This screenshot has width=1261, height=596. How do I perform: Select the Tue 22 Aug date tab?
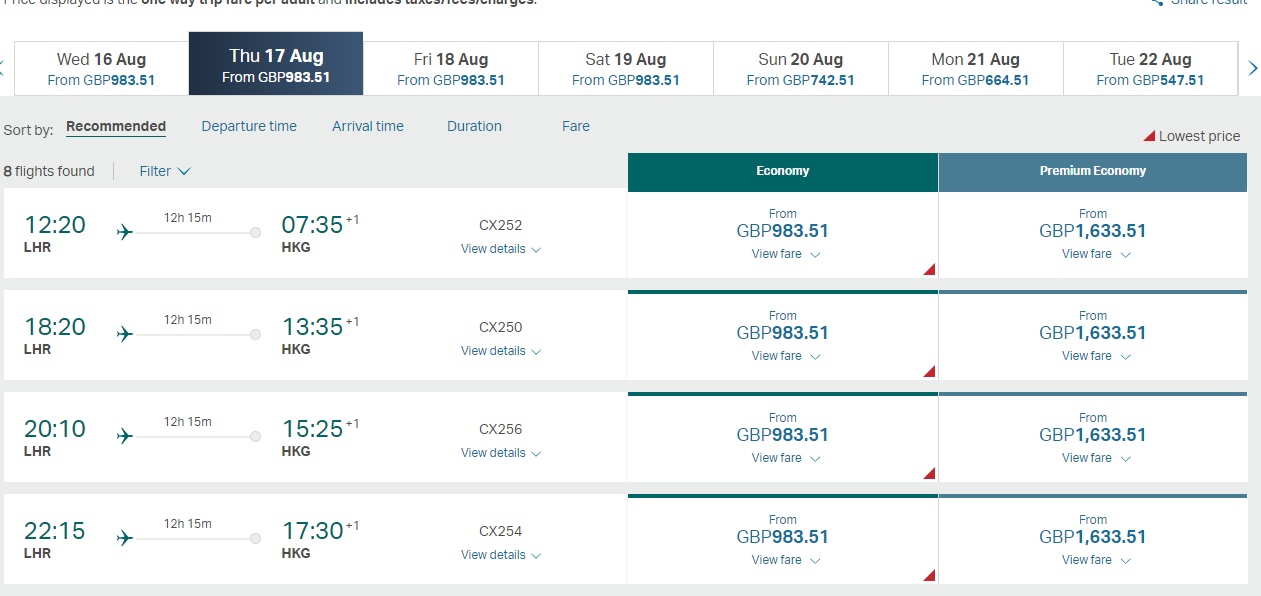(x=1150, y=68)
